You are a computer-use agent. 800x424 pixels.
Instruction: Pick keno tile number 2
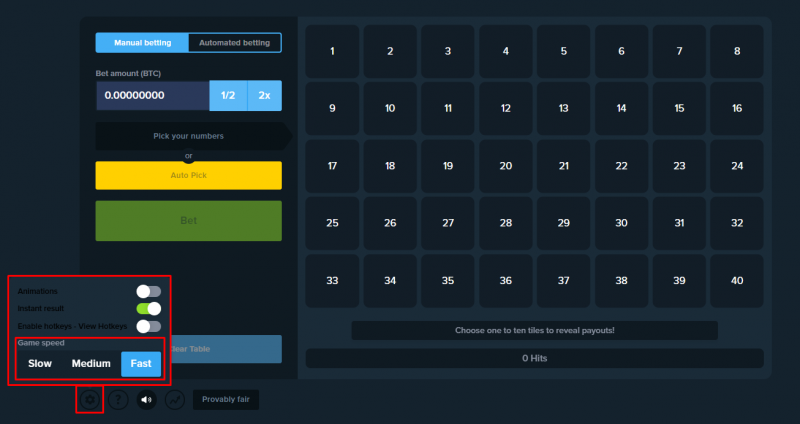pyautogui.click(x=390, y=51)
